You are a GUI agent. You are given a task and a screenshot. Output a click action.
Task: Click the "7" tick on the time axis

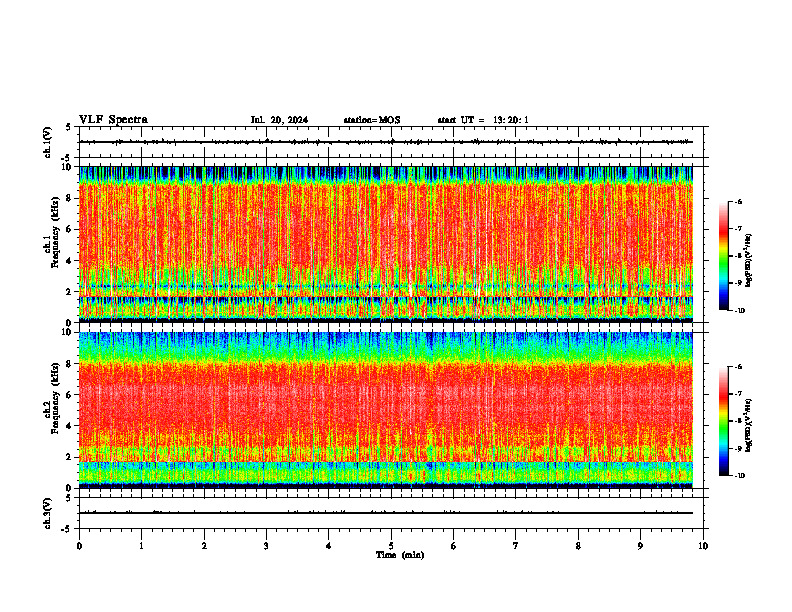click(516, 546)
